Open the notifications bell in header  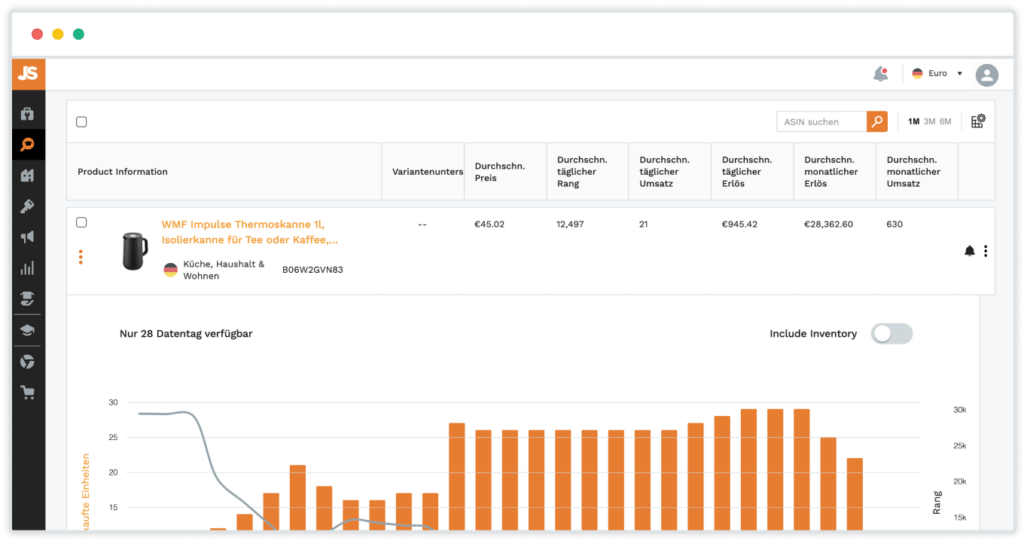pyautogui.click(x=881, y=74)
